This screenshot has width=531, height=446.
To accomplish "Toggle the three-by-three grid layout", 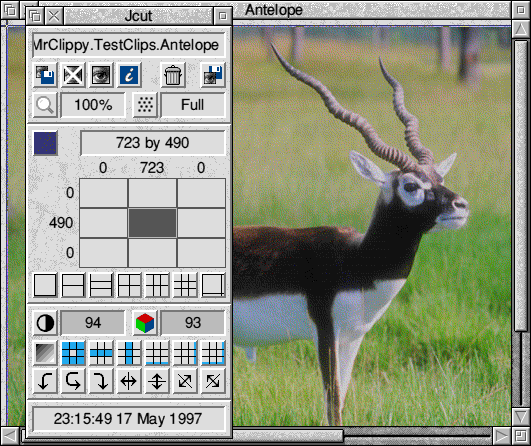I will [185, 285].
